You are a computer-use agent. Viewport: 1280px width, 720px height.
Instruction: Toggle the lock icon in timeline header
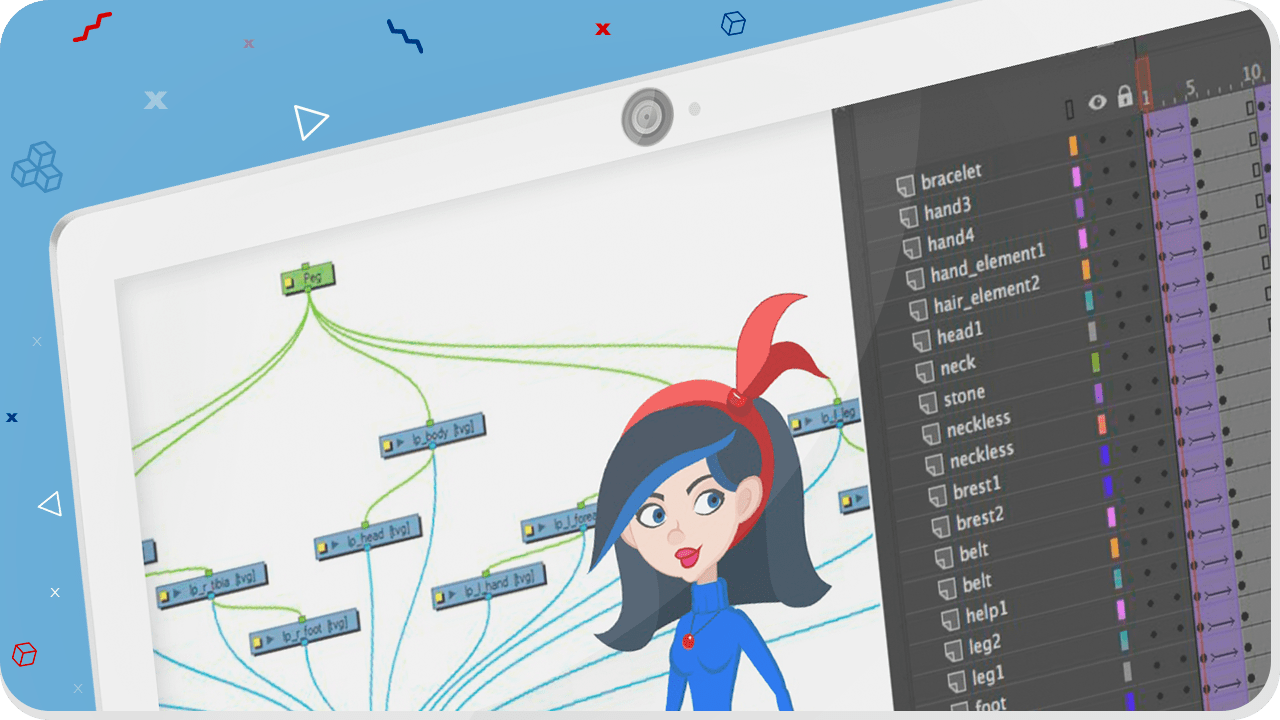pyautogui.click(x=1124, y=97)
